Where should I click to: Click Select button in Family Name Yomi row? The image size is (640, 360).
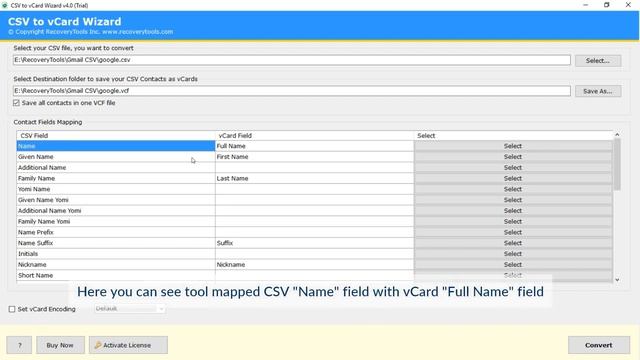[x=513, y=222]
